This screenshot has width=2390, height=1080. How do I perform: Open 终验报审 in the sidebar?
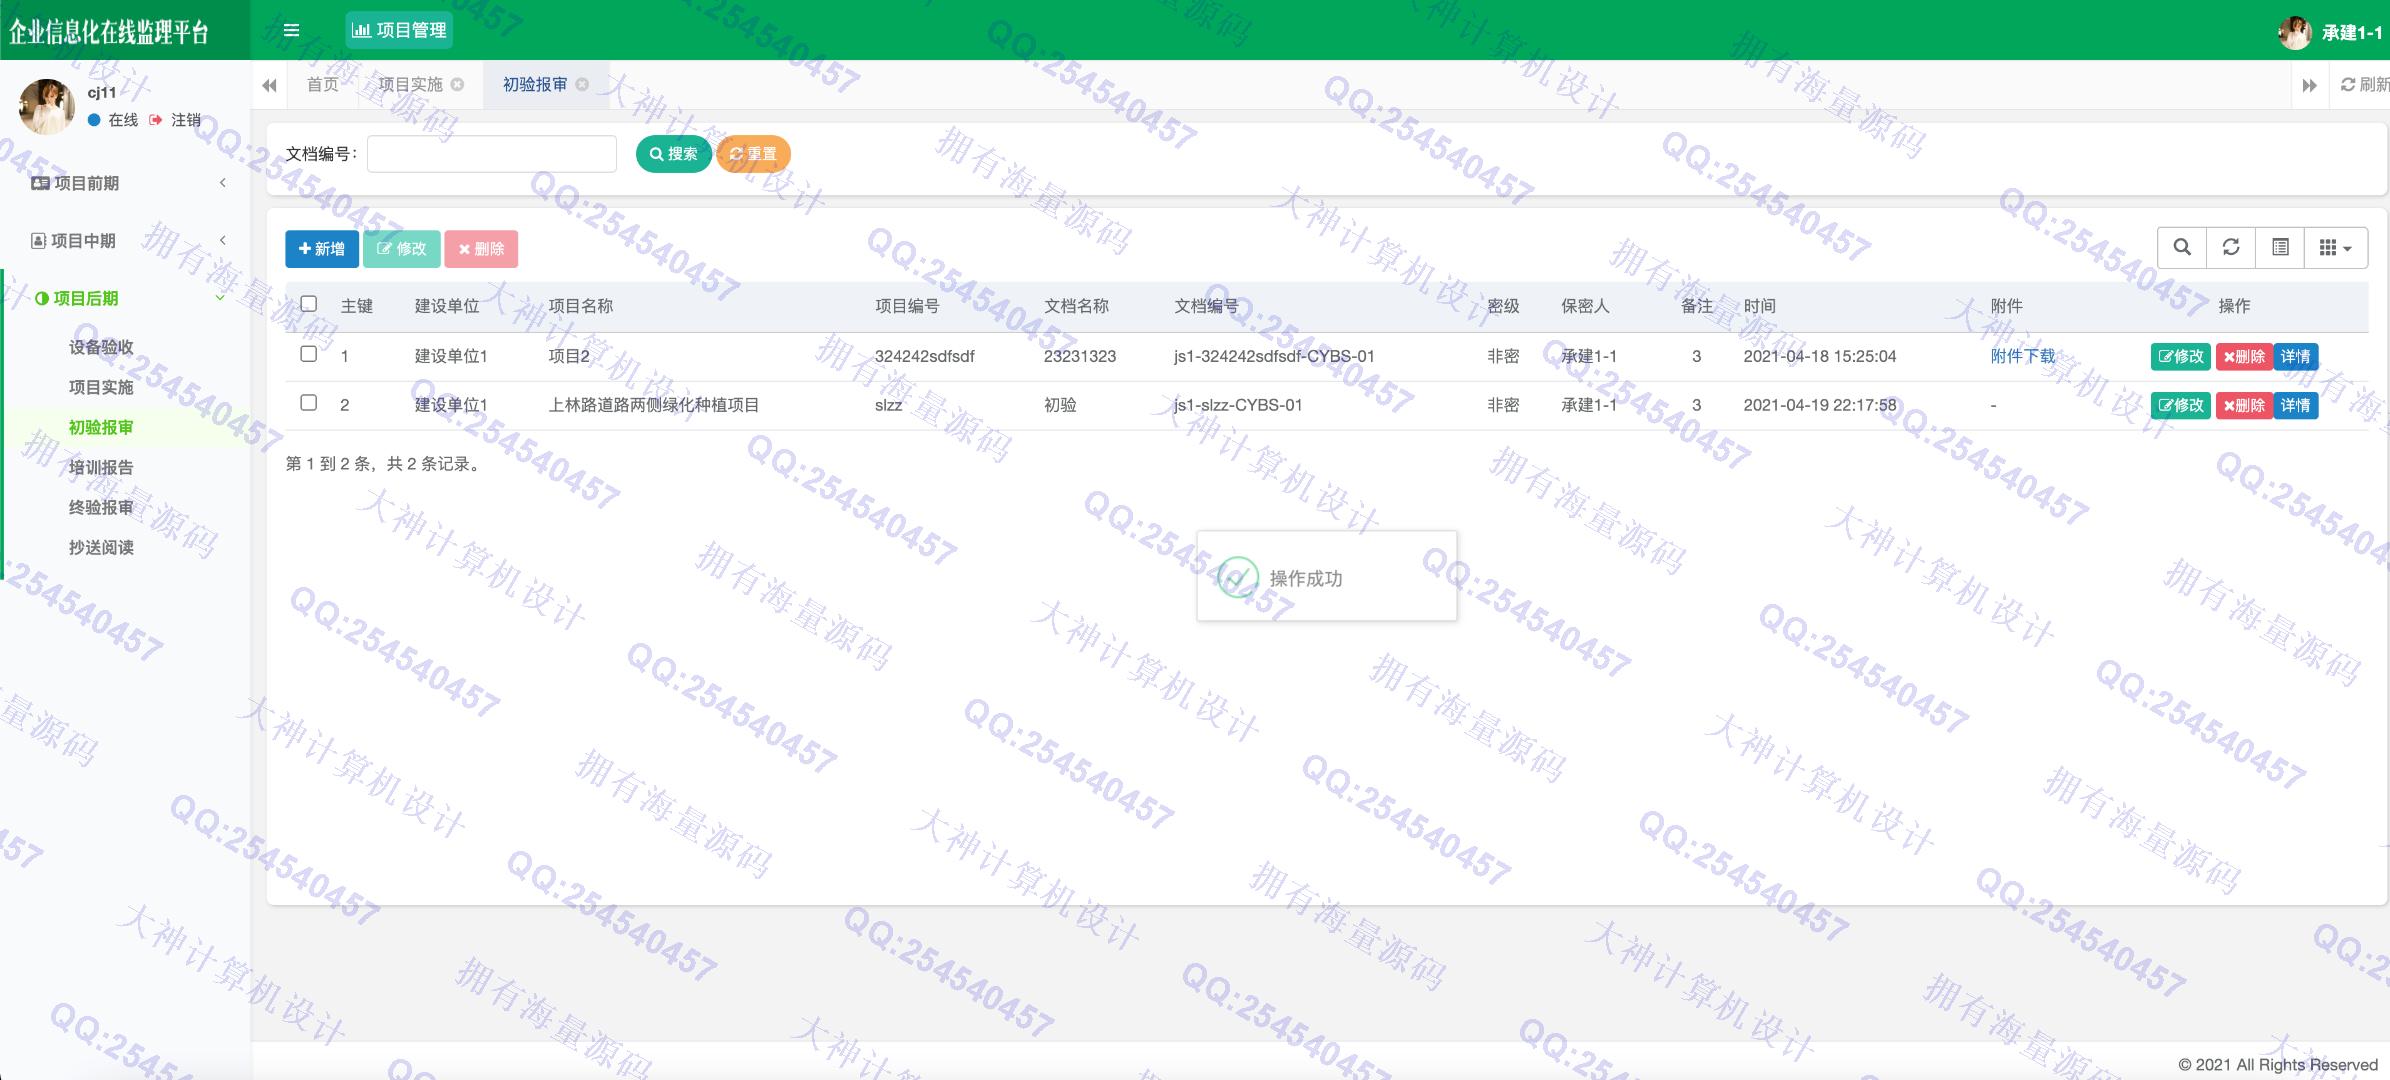(x=101, y=507)
